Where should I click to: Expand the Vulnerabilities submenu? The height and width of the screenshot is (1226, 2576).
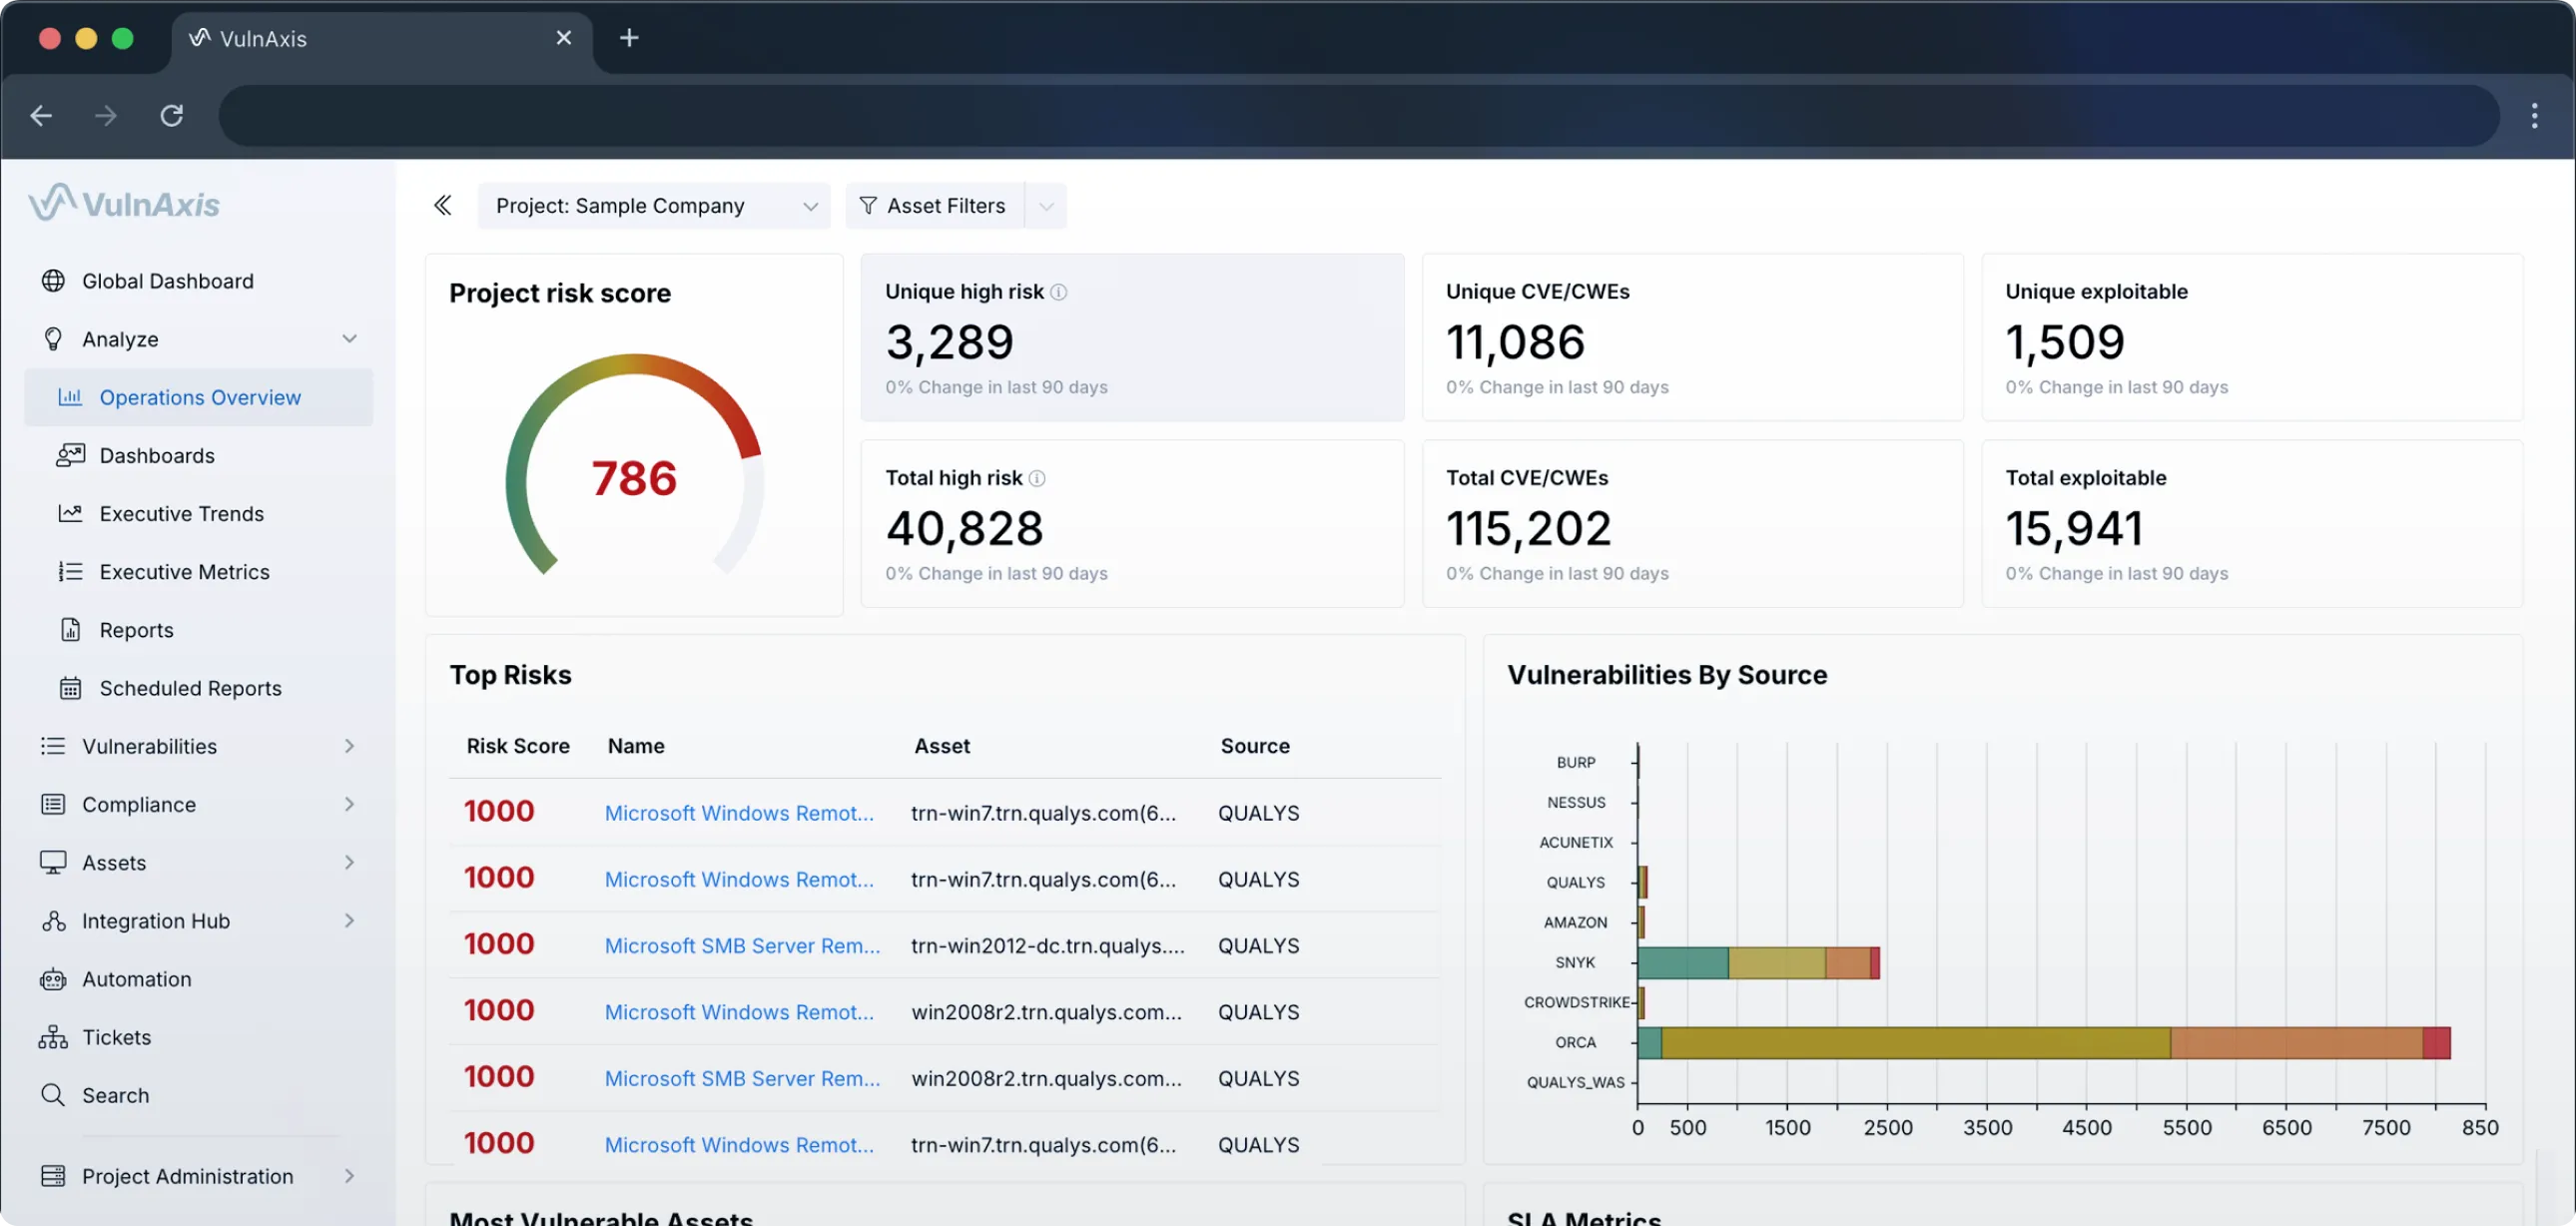(x=349, y=746)
